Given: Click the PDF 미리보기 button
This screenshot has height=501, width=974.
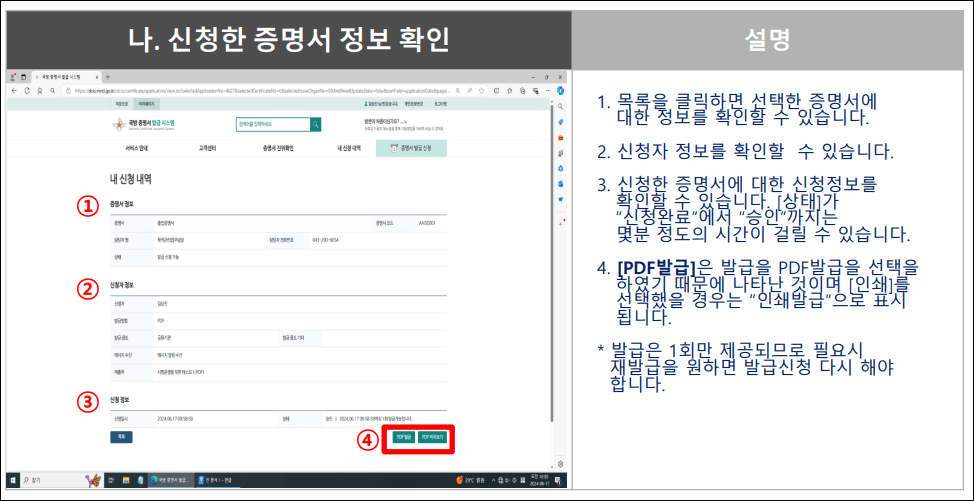Looking at the screenshot, I should (433, 437).
